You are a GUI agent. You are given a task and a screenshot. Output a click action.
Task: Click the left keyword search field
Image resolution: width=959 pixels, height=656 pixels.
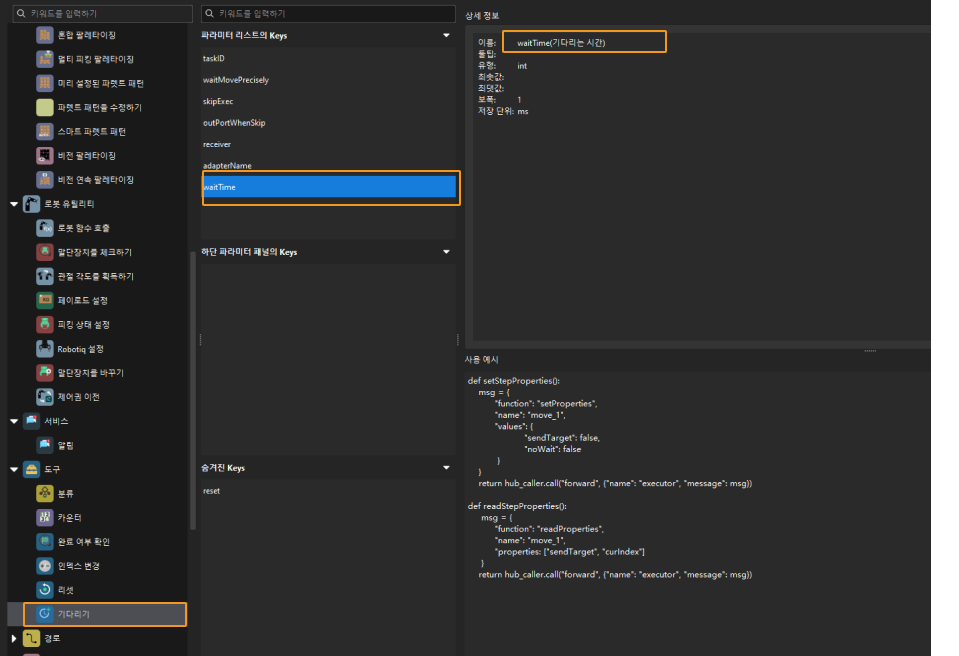click(100, 14)
